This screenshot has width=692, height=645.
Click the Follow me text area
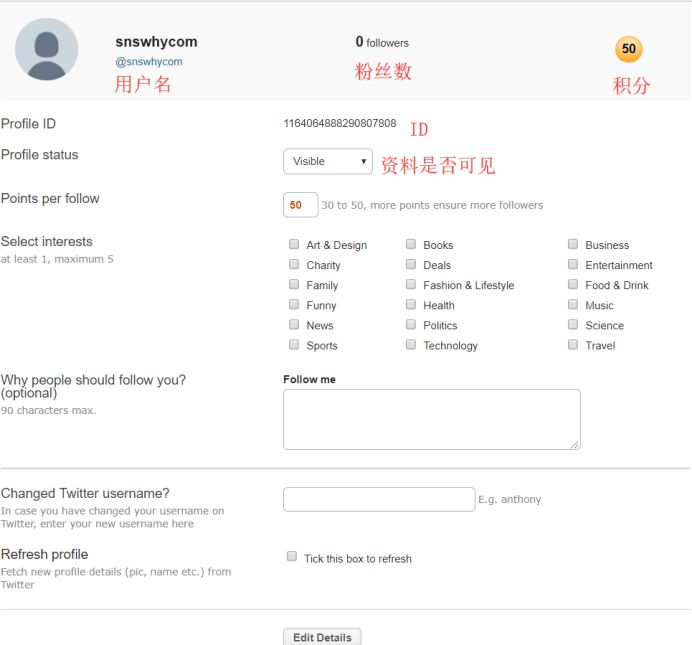coord(432,419)
